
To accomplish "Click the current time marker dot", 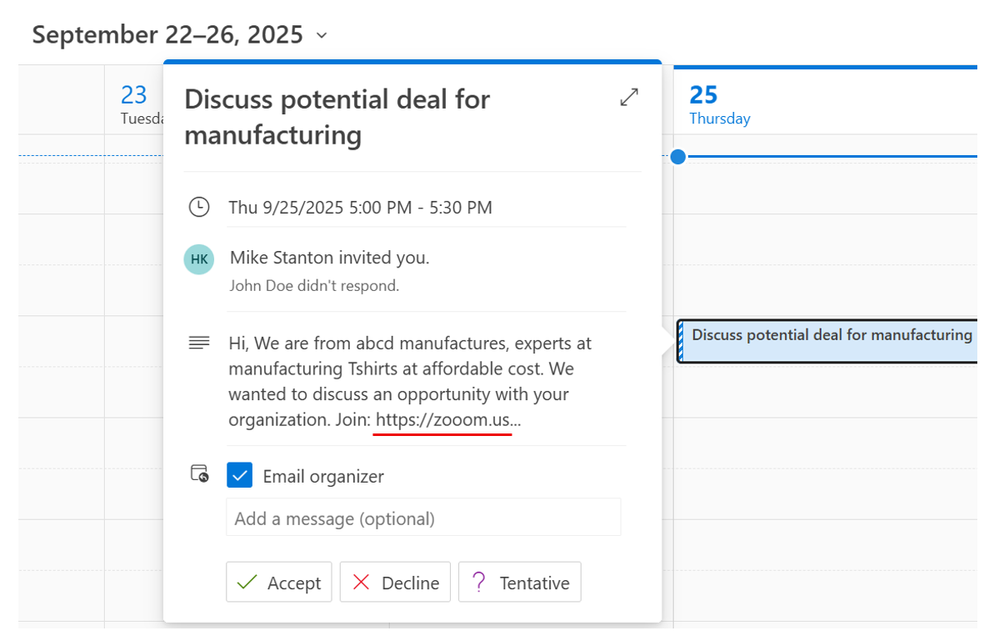I will [x=679, y=157].
